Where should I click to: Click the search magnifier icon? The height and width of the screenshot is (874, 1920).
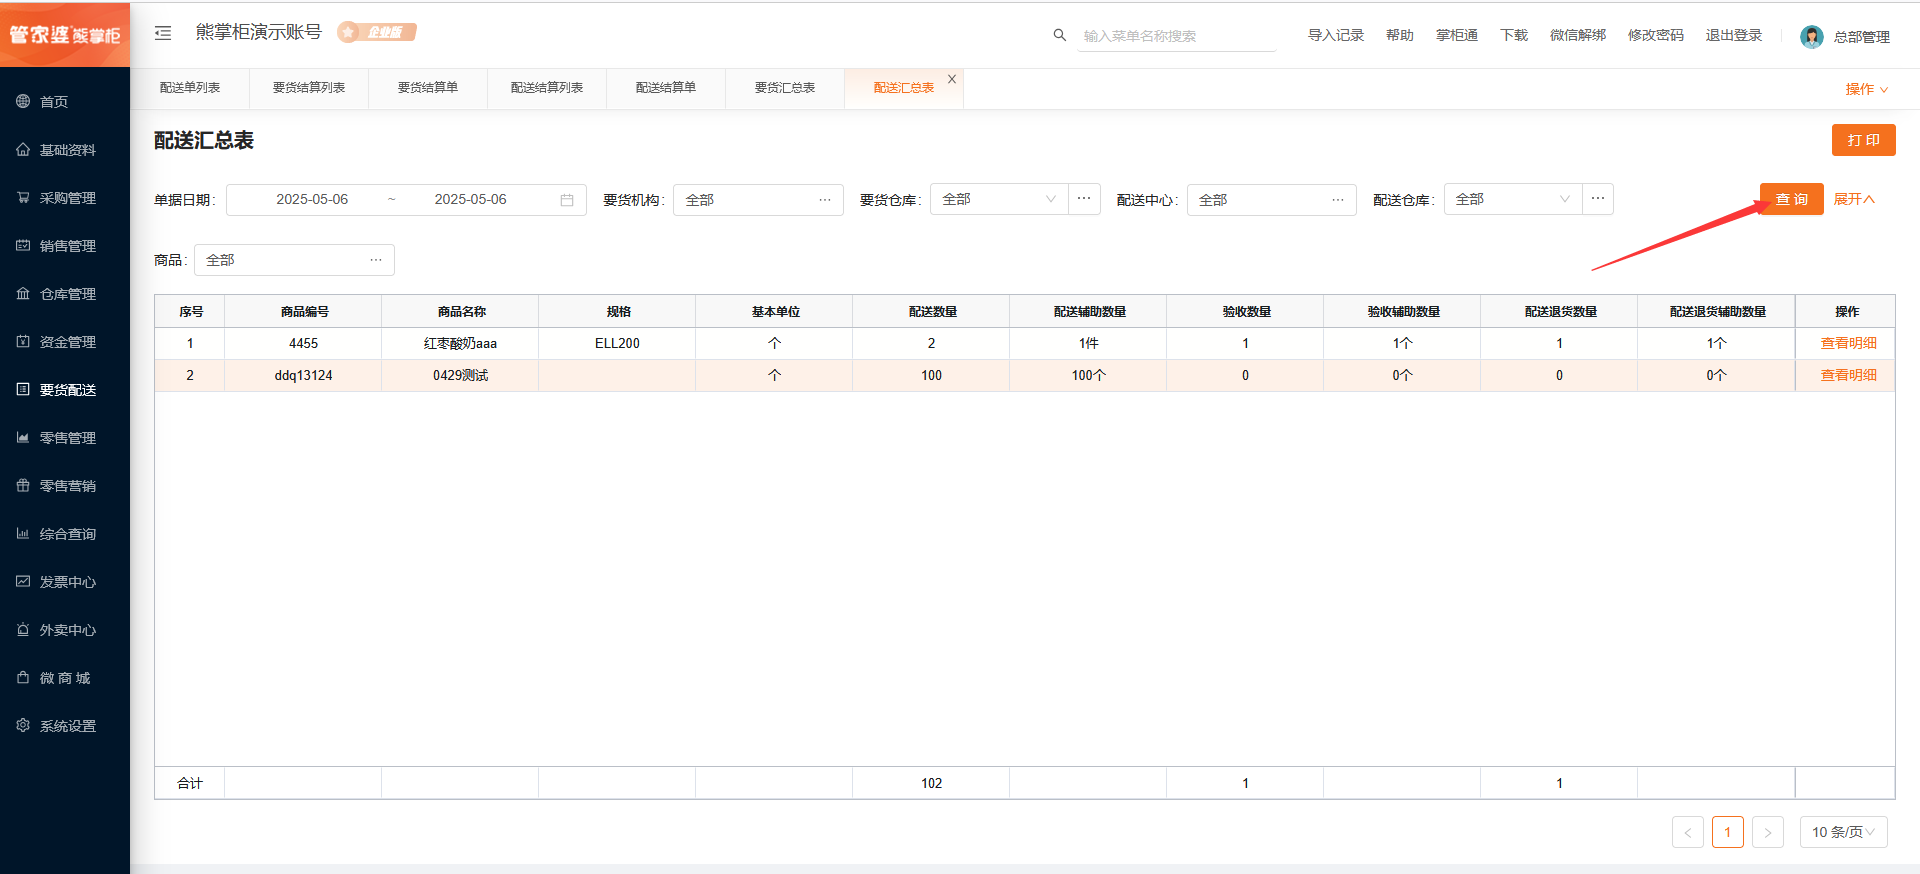click(x=1060, y=35)
